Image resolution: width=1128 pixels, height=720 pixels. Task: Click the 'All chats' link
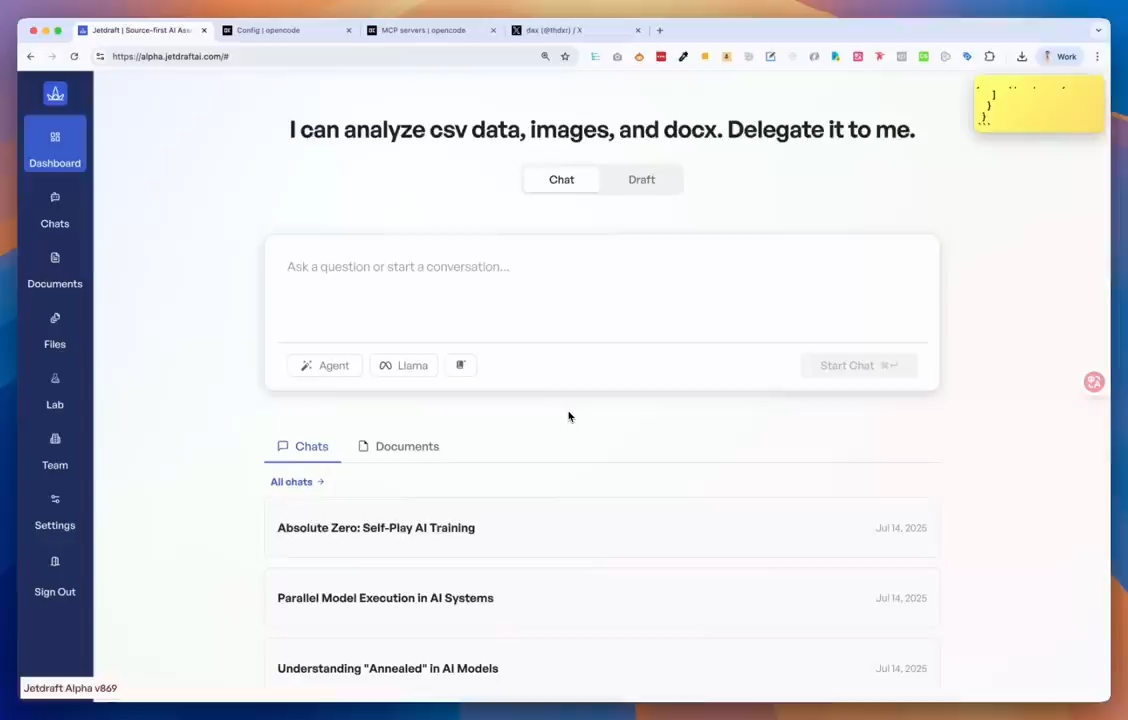296,481
